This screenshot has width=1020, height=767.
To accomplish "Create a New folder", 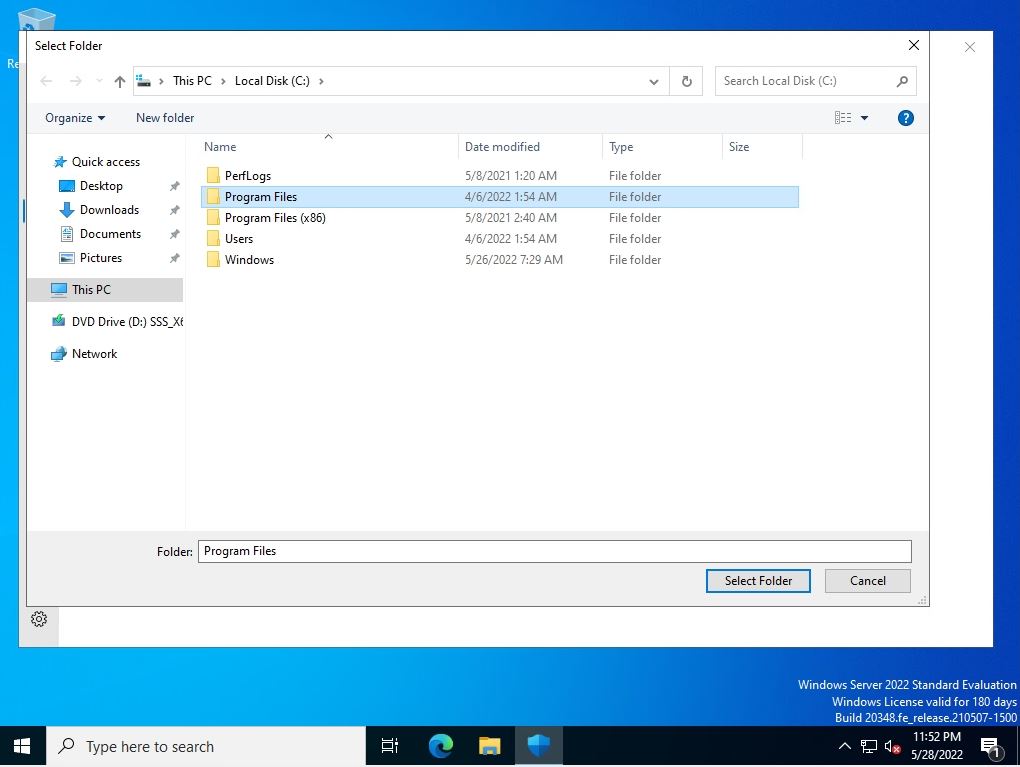I will tap(165, 118).
